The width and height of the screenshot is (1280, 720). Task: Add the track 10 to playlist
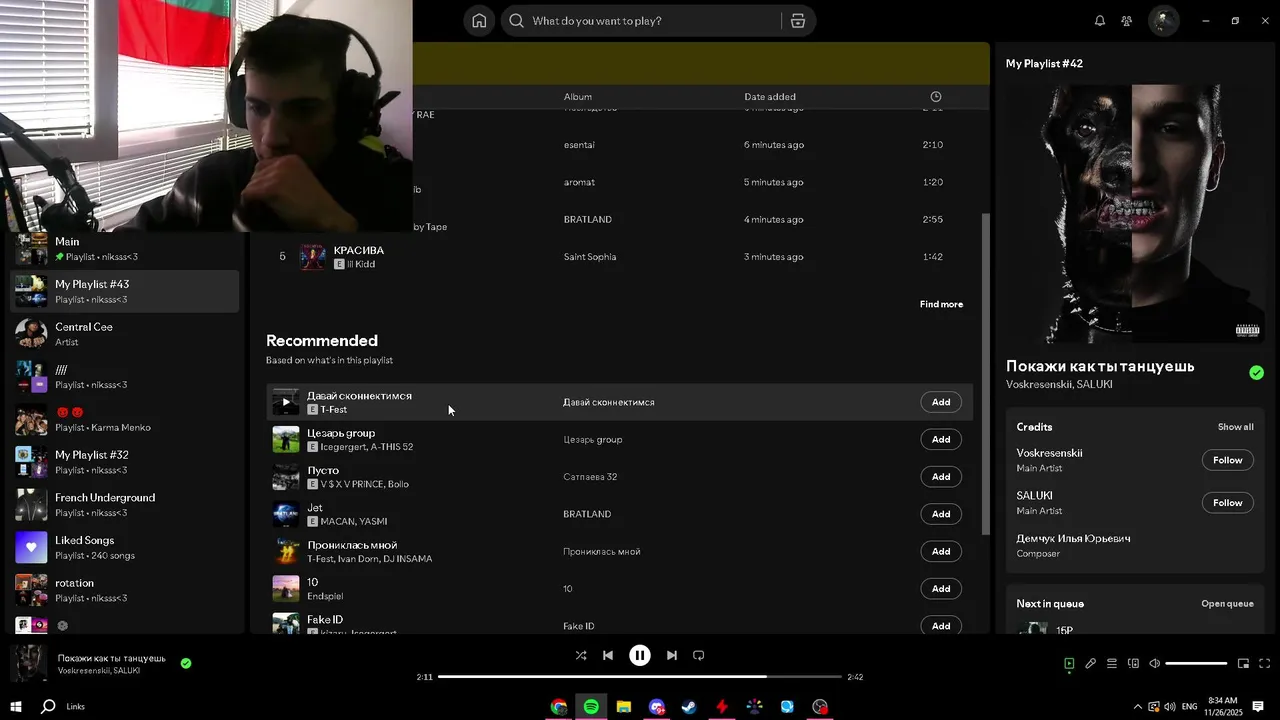(941, 589)
